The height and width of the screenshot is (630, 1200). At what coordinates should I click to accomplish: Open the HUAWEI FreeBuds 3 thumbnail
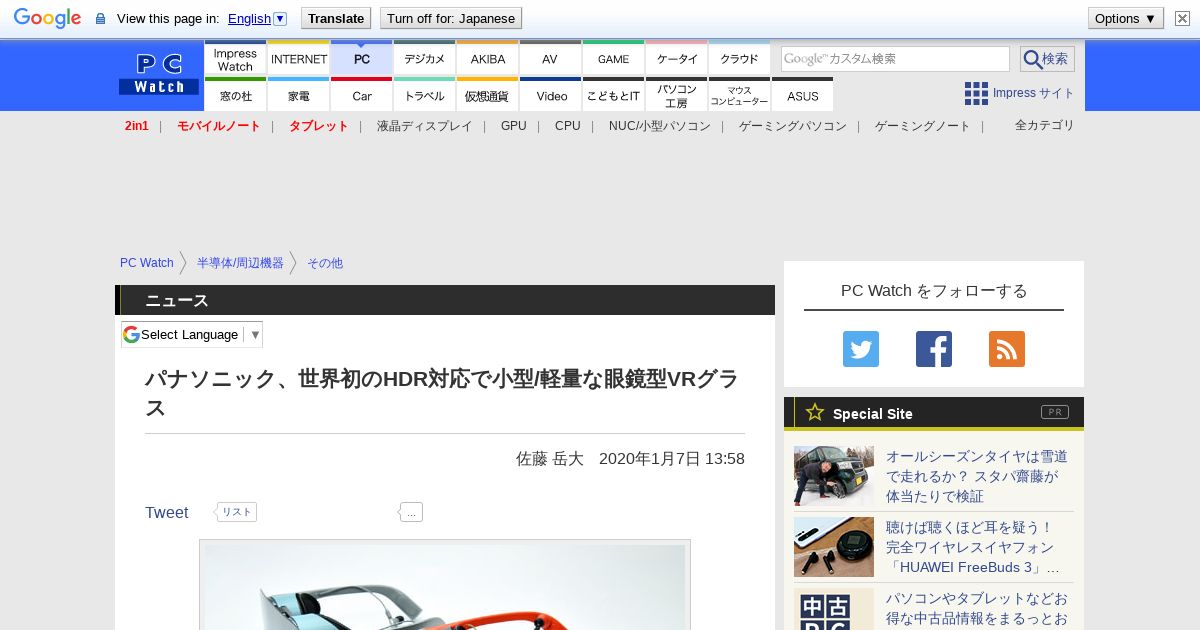pos(834,547)
